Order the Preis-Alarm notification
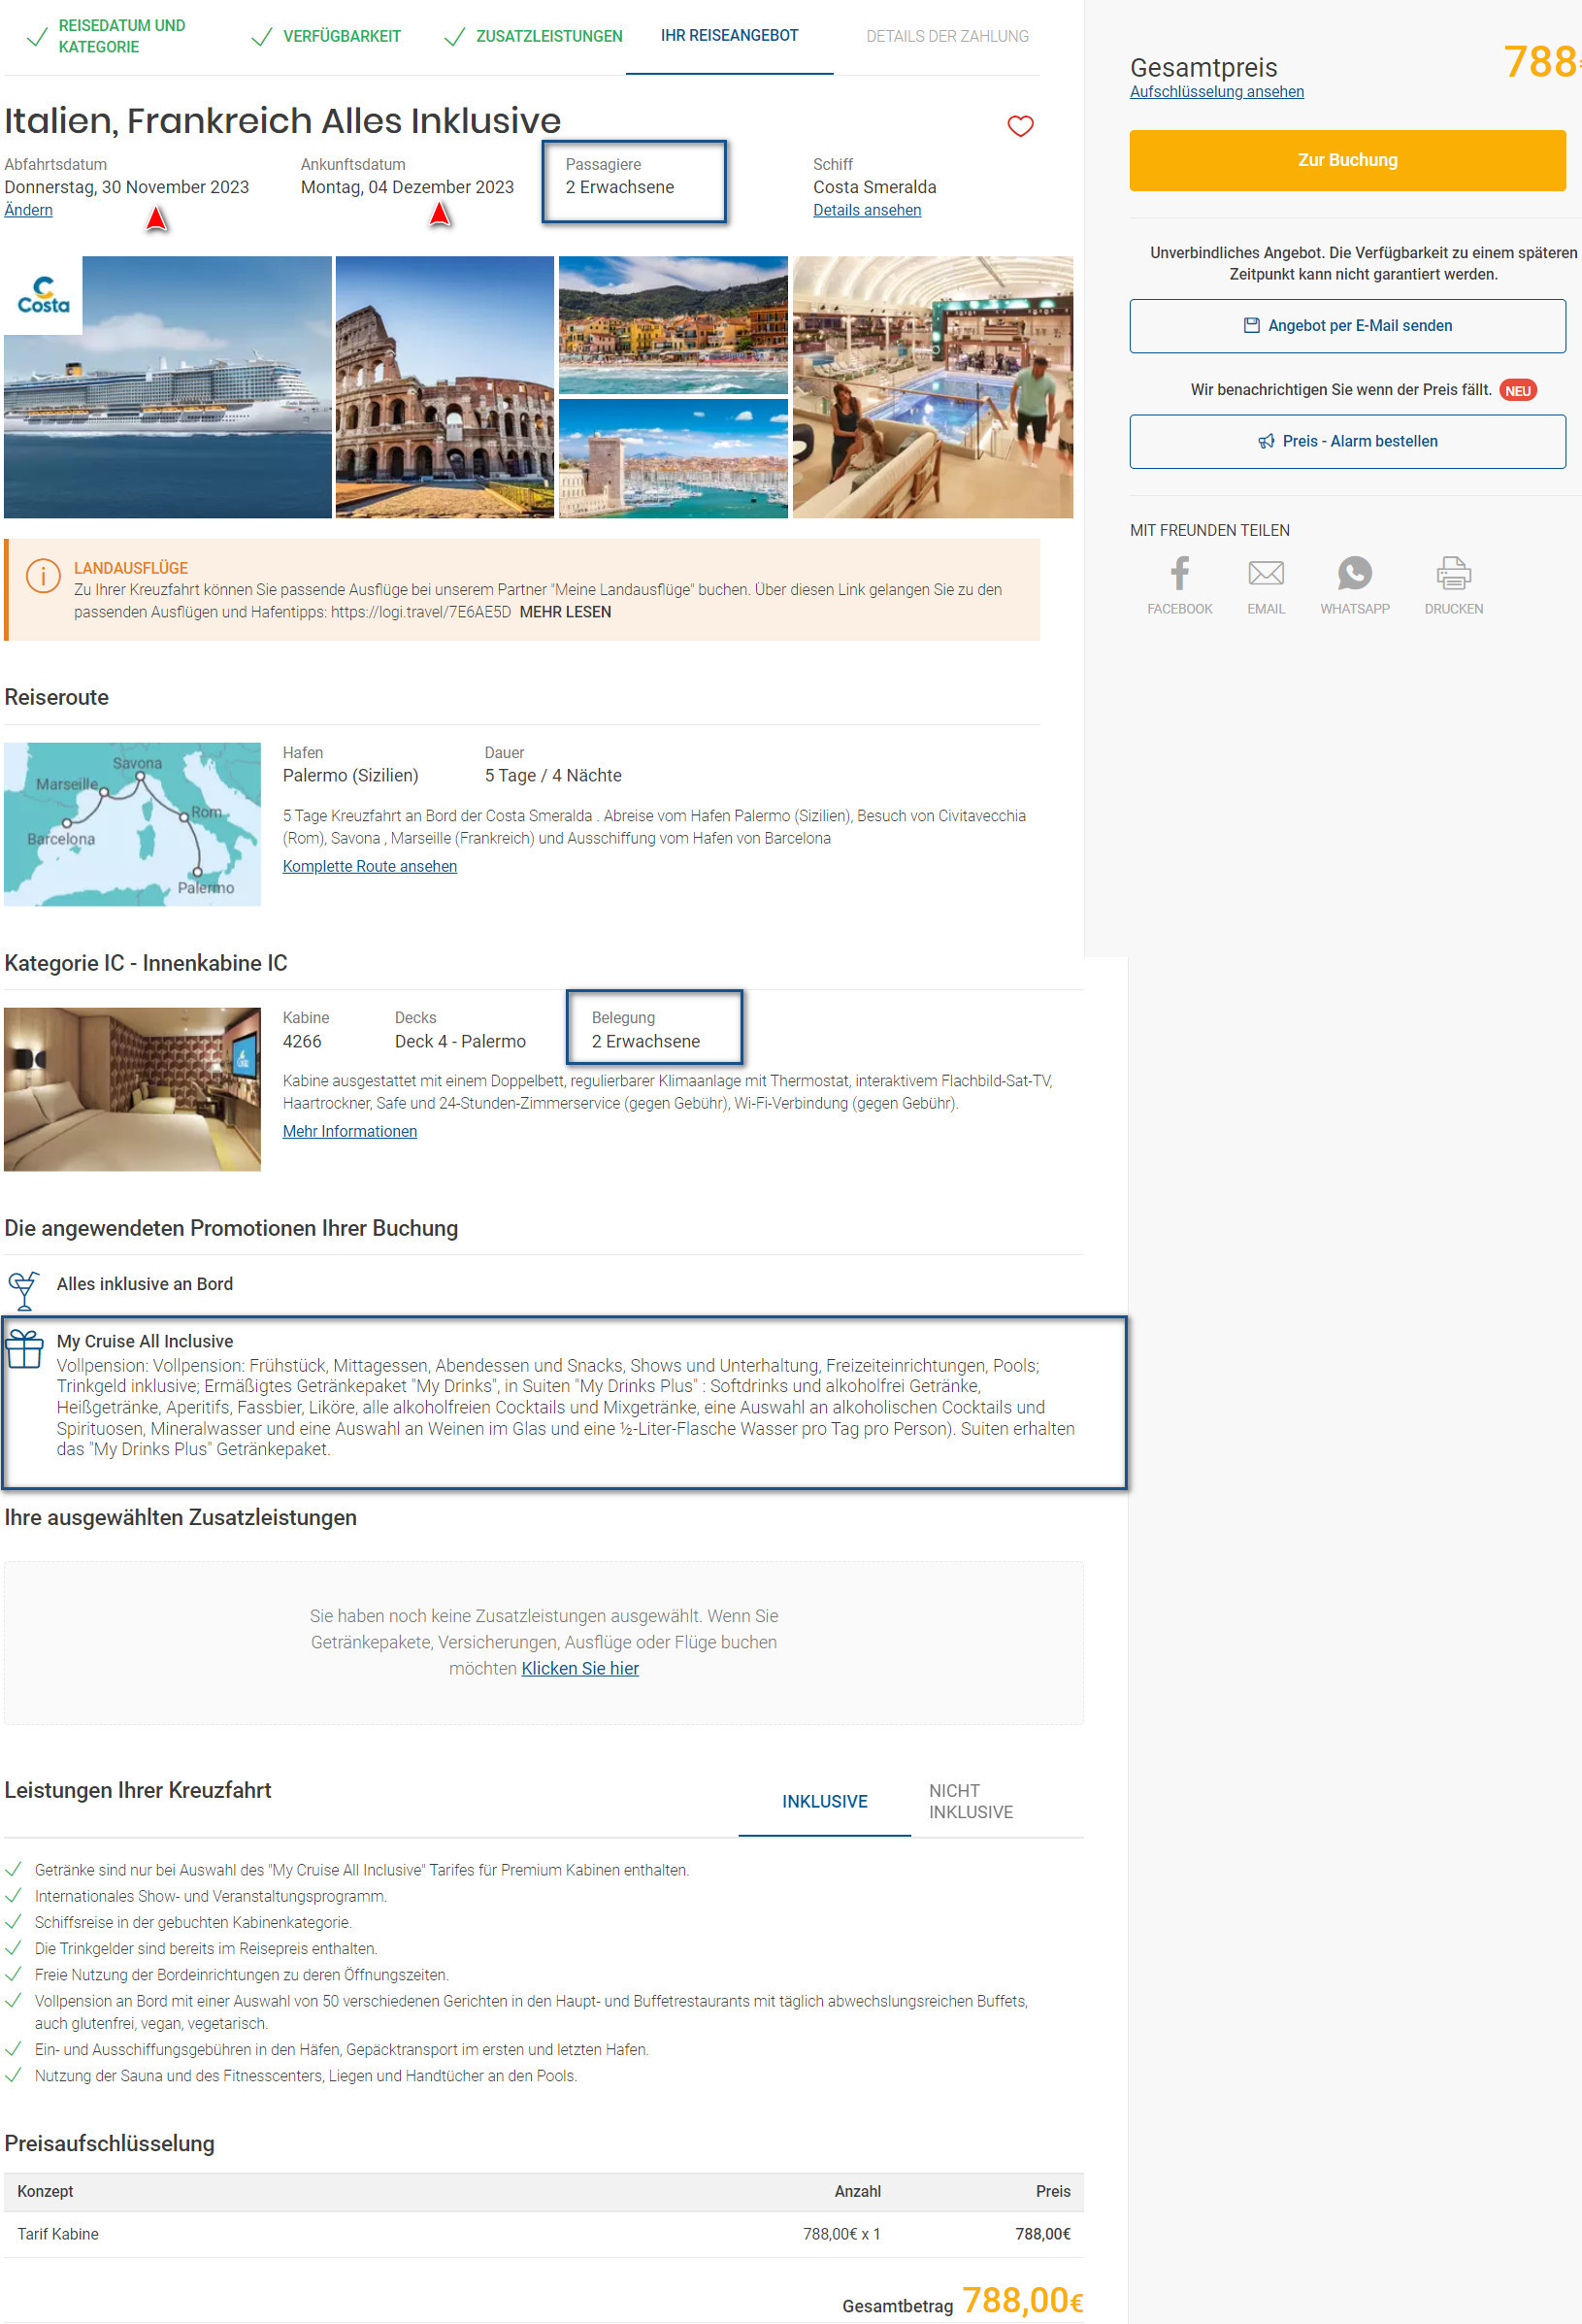Image resolution: width=1582 pixels, height=2324 pixels. coord(1347,442)
